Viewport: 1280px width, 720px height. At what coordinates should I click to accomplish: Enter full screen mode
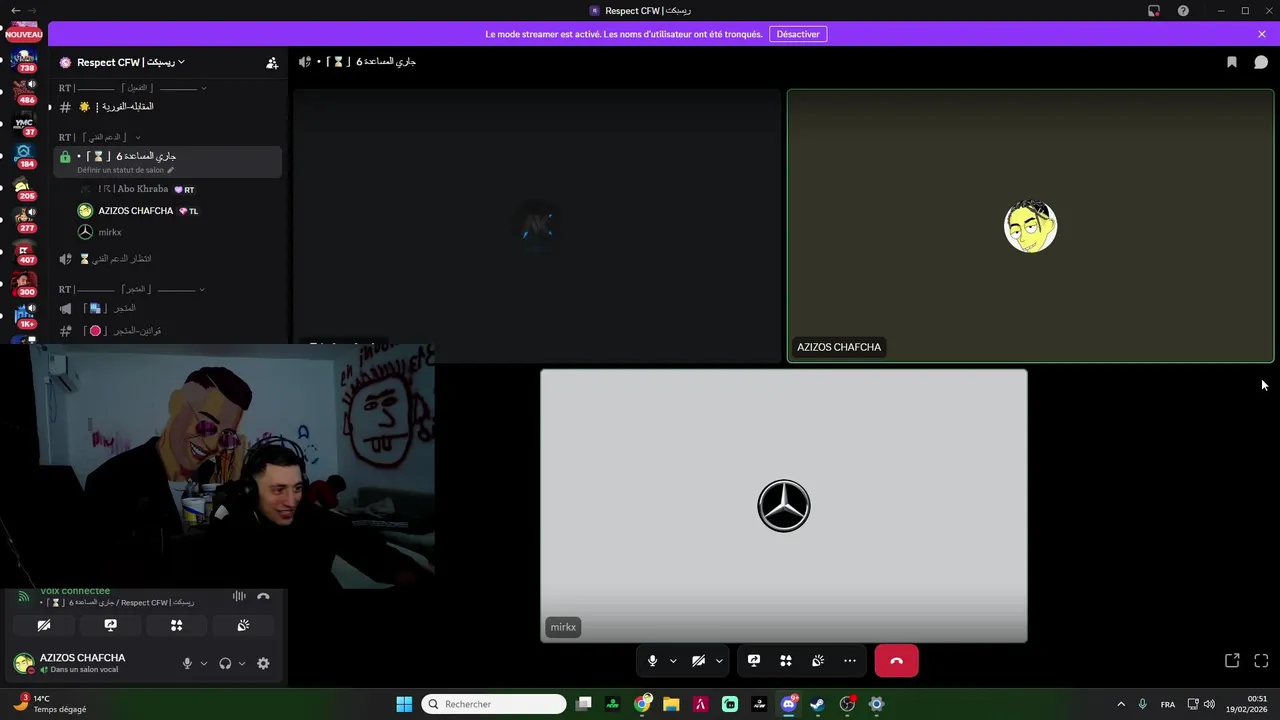click(x=1261, y=661)
